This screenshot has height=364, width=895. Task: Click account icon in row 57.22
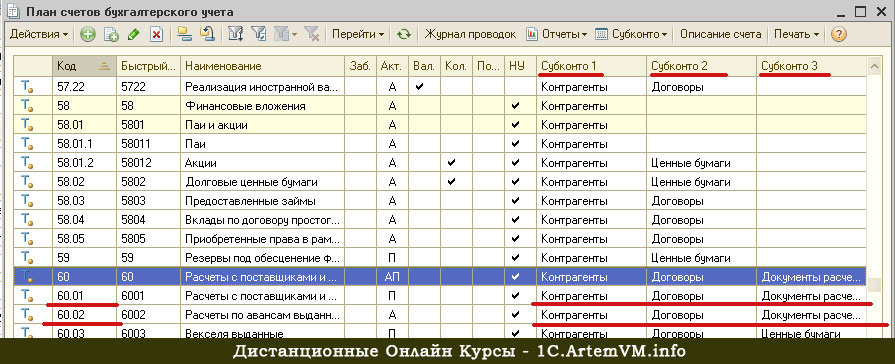click(26, 87)
